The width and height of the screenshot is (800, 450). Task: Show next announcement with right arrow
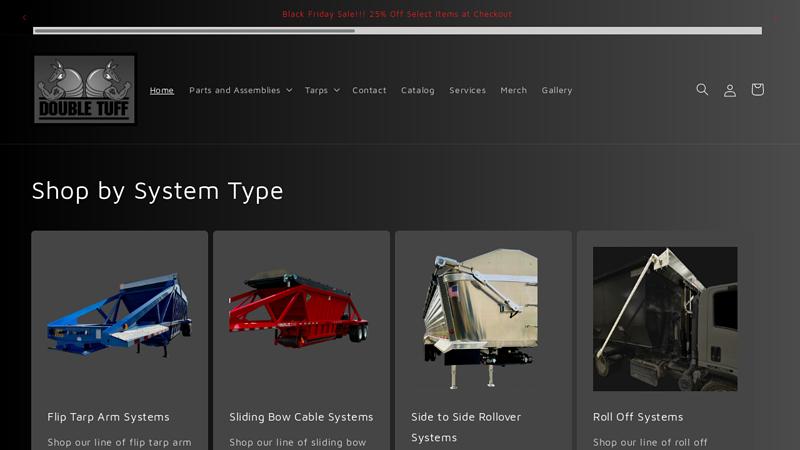tap(775, 17)
